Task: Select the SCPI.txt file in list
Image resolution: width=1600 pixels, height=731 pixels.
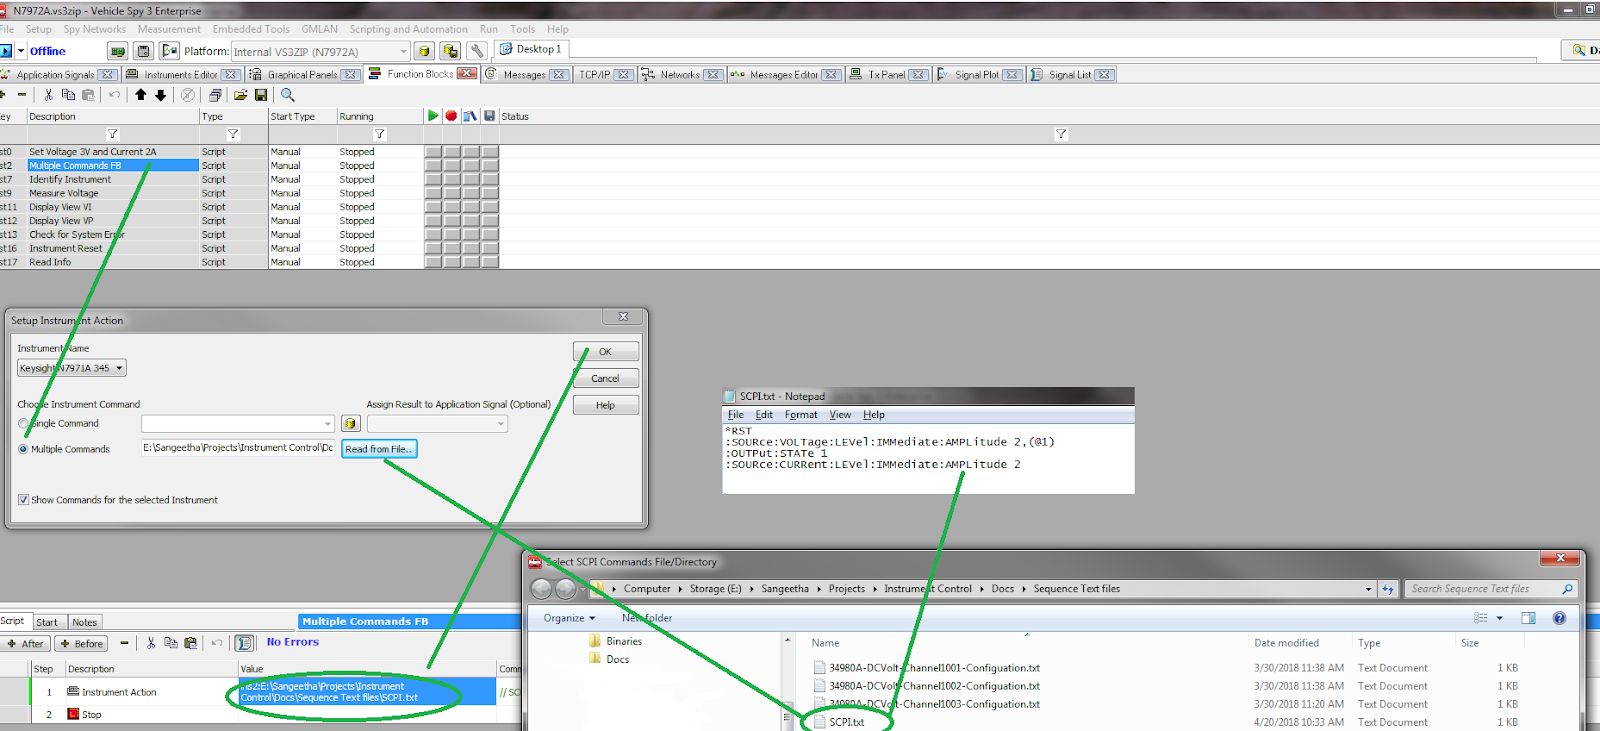Action: coord(846,722)
